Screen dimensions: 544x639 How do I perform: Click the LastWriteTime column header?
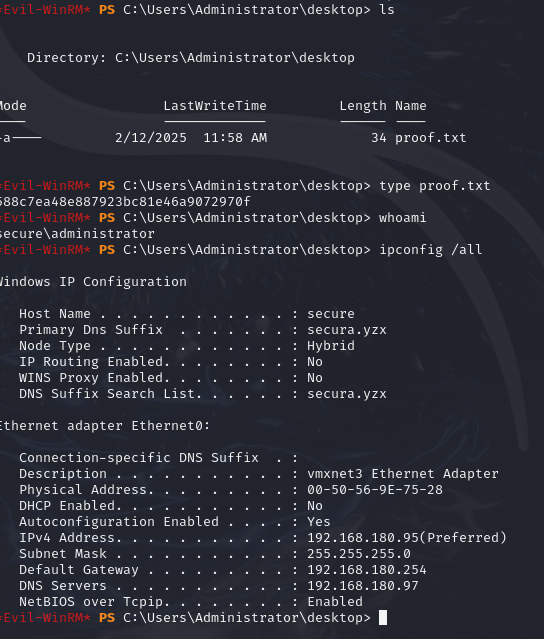tap(215, 106)
